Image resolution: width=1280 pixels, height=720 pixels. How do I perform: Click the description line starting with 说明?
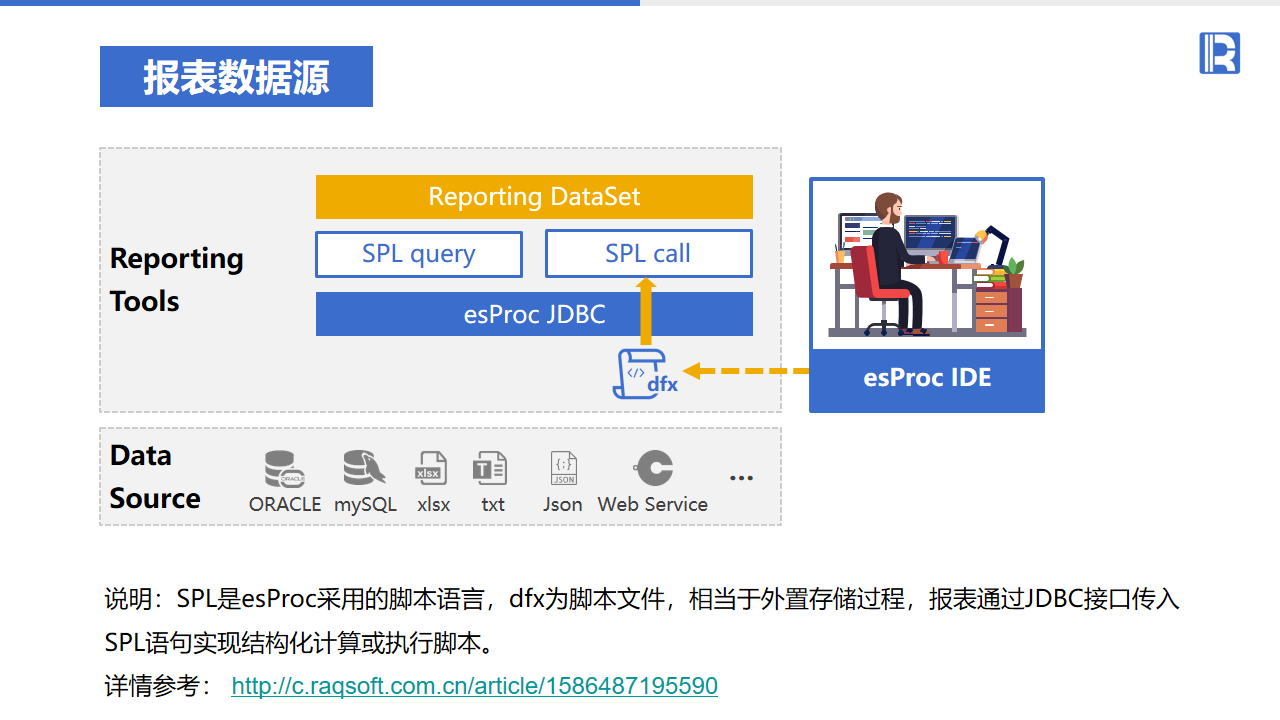[642, 599]
